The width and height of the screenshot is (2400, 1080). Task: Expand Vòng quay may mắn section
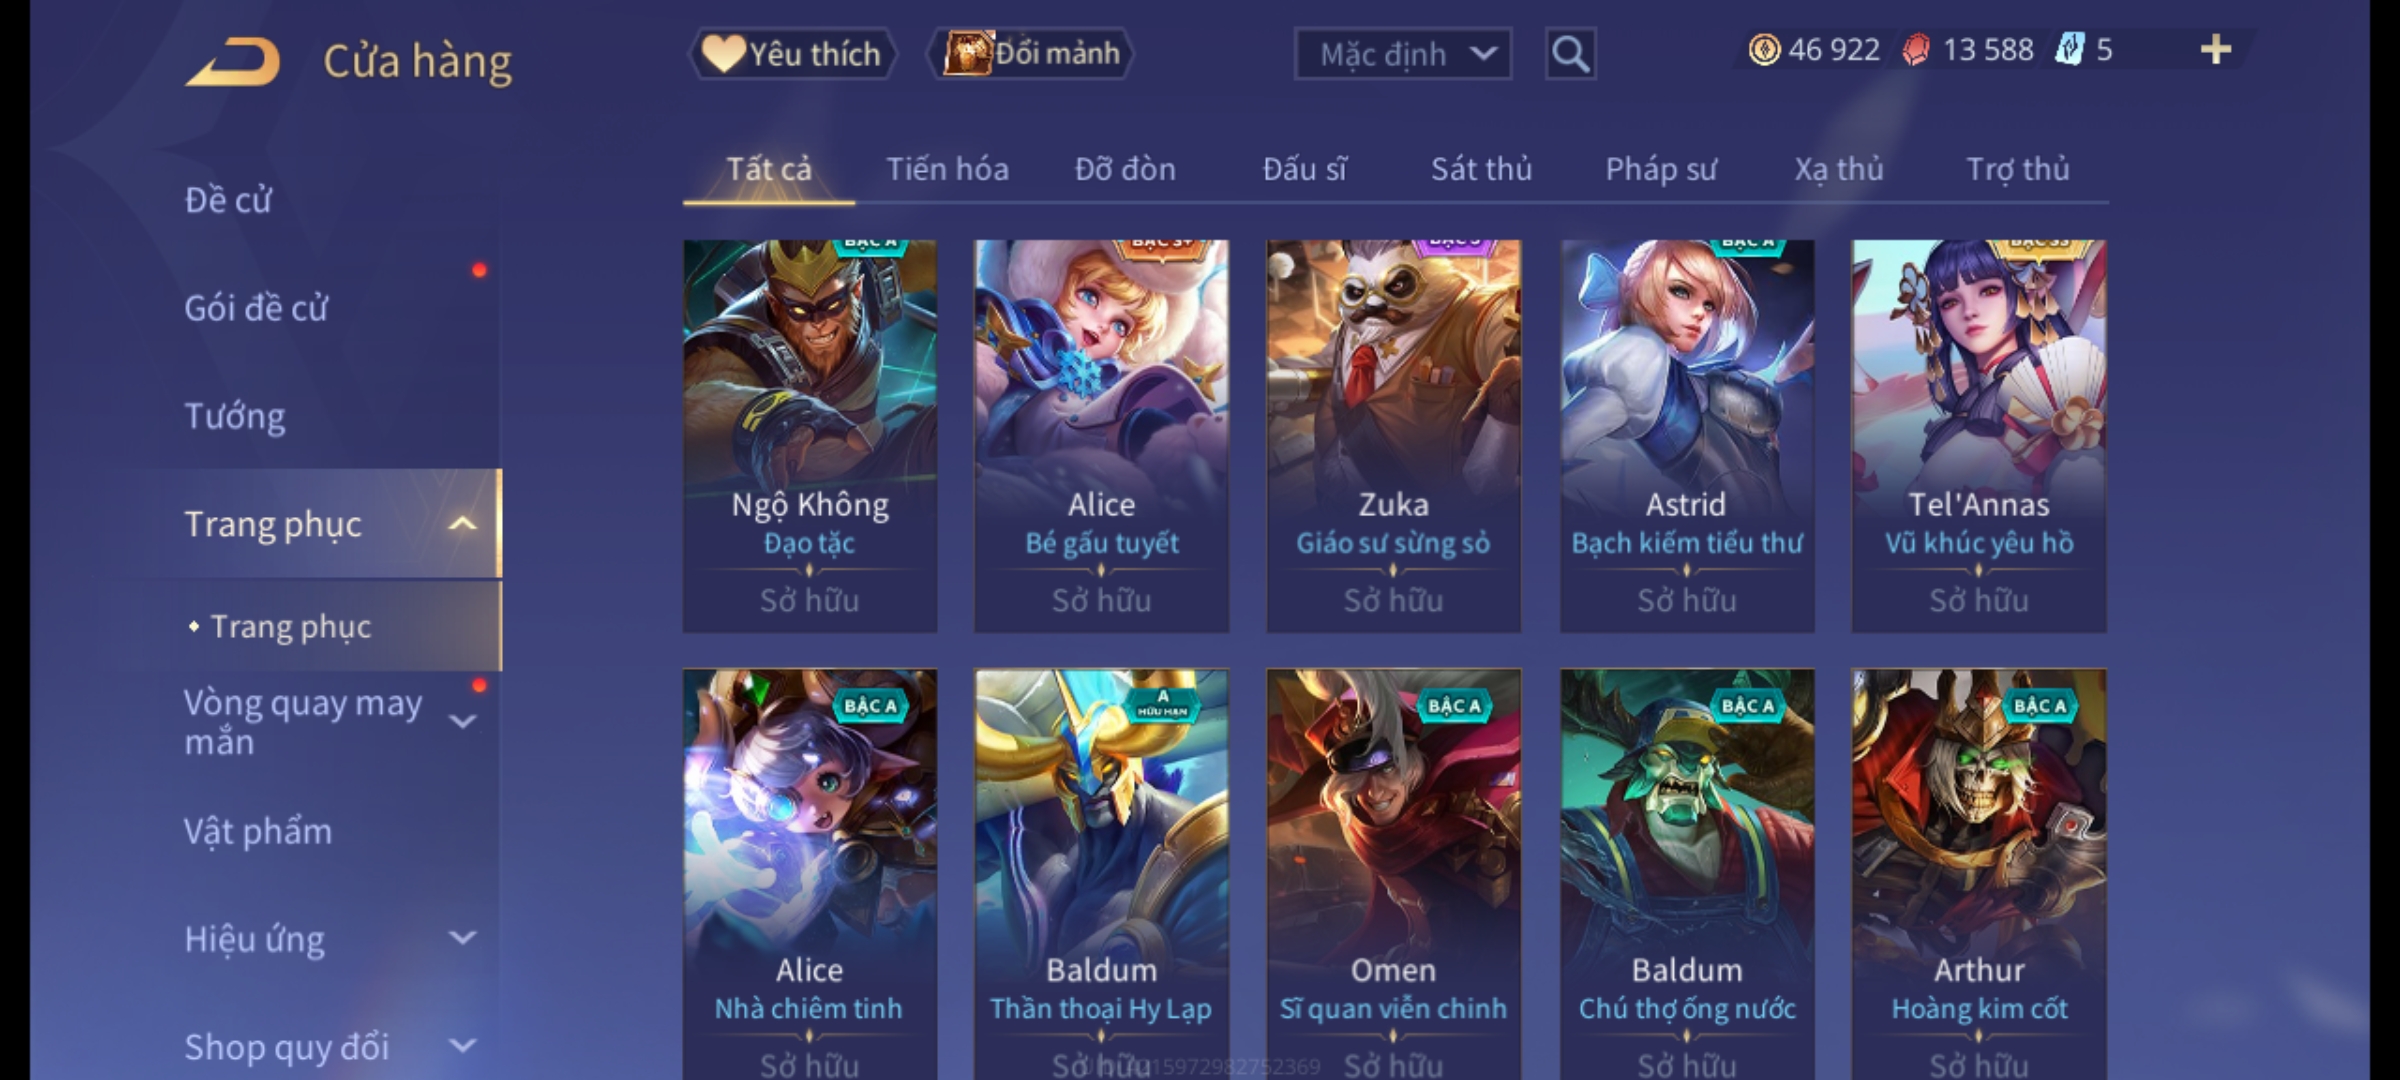[x=462, y=721]
